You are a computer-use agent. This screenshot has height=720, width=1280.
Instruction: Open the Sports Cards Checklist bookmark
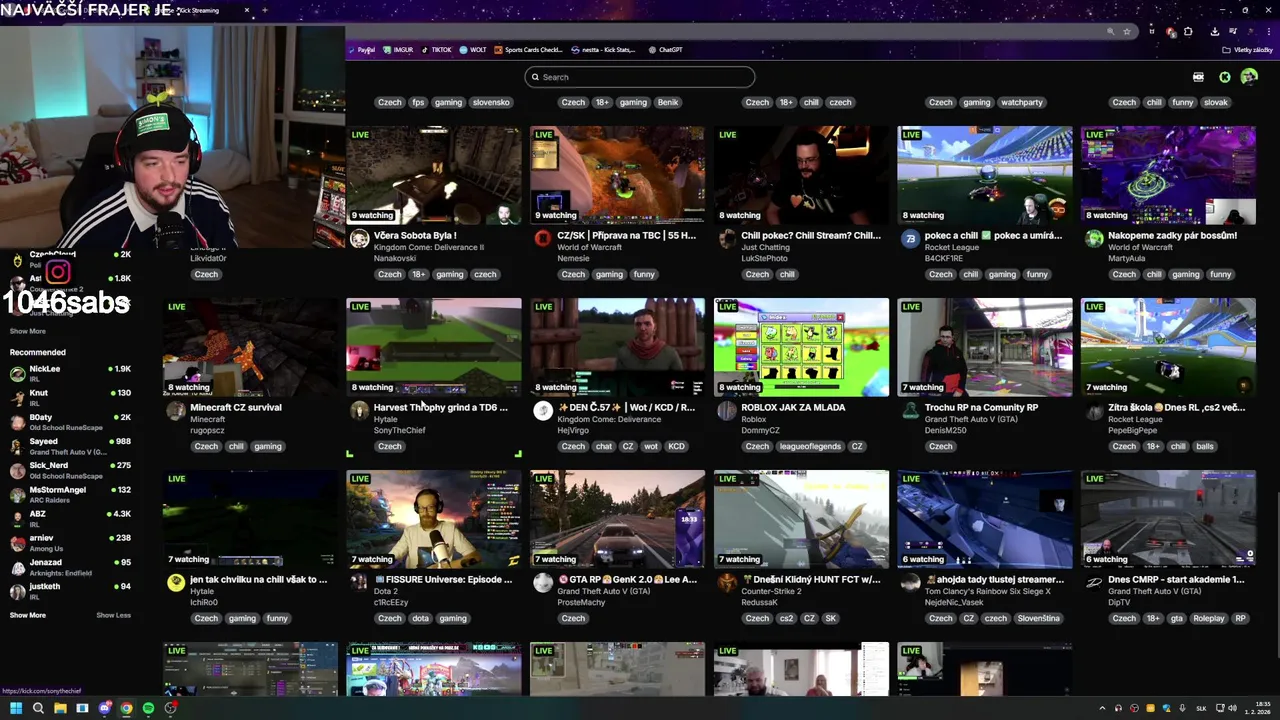point(529,49)
